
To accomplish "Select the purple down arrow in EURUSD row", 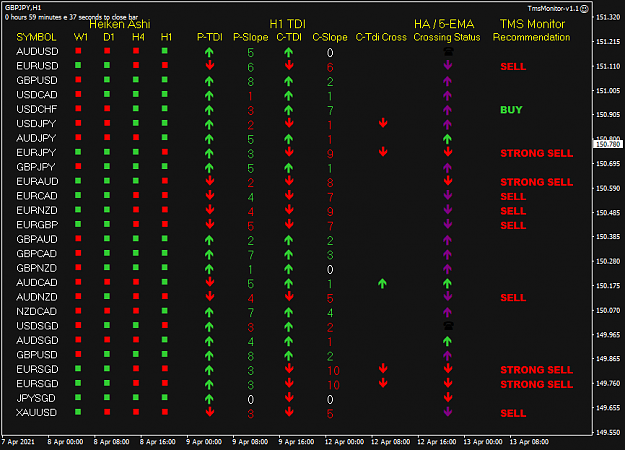I will 448,65.
